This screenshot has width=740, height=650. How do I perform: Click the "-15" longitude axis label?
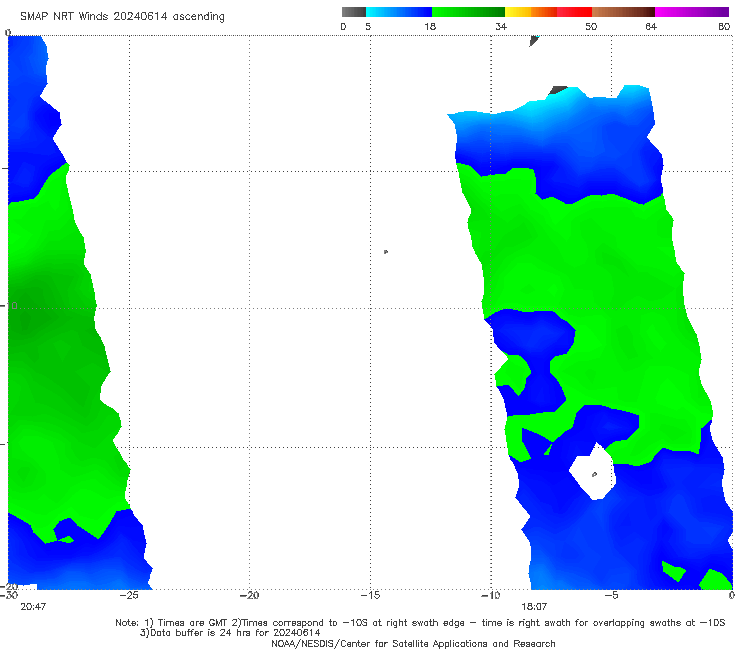coord(370,595)
